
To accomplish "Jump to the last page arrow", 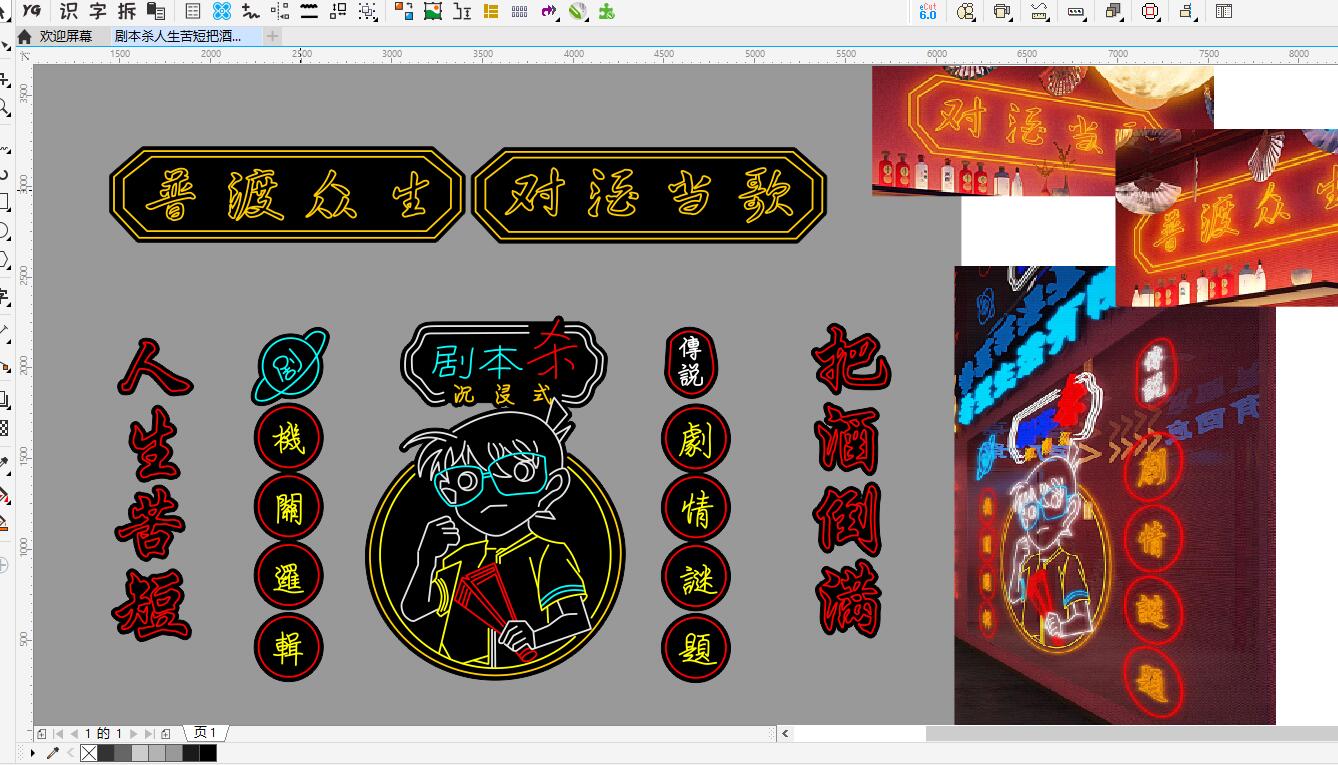I will coord(148,733).
